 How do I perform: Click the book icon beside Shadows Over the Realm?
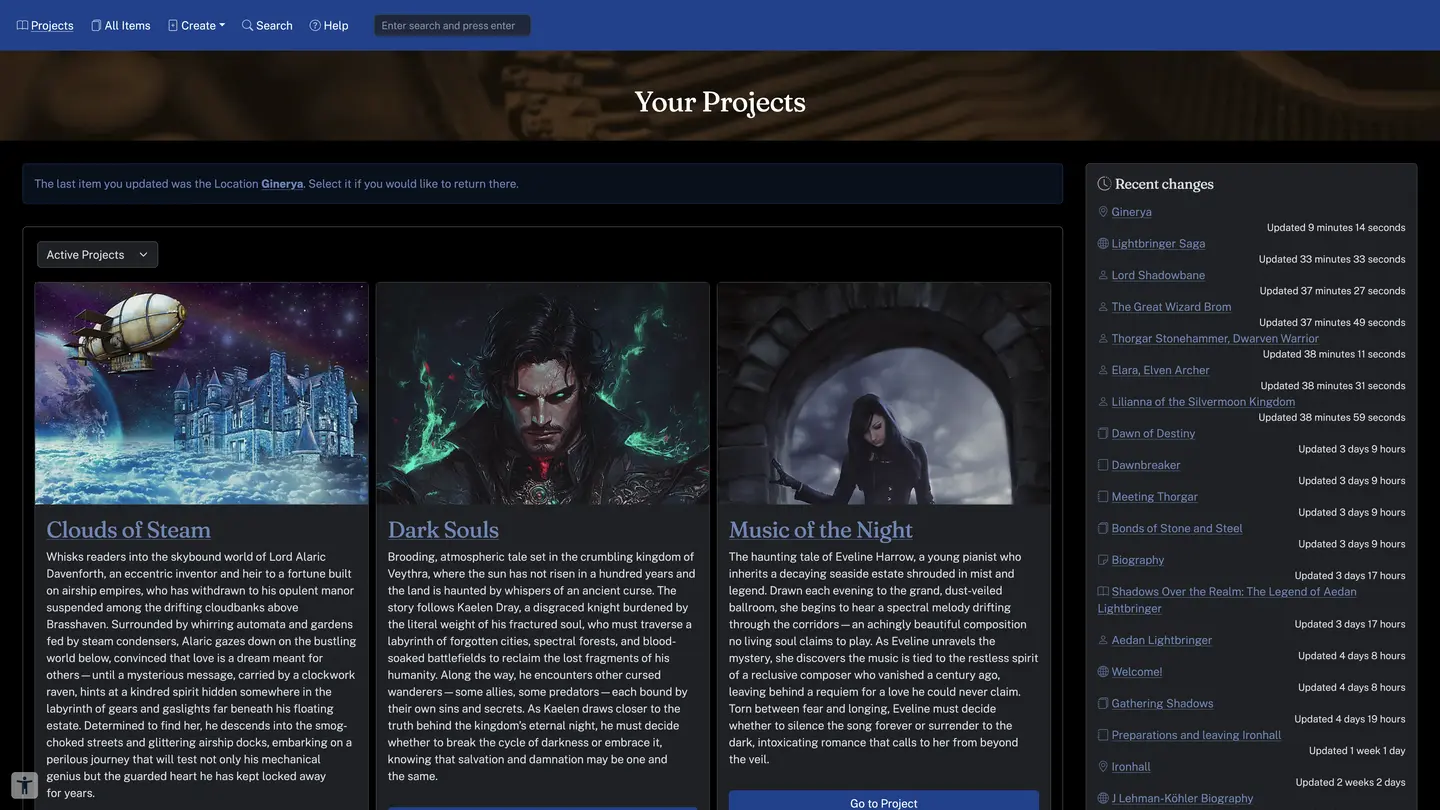[x=1102, y=591]
